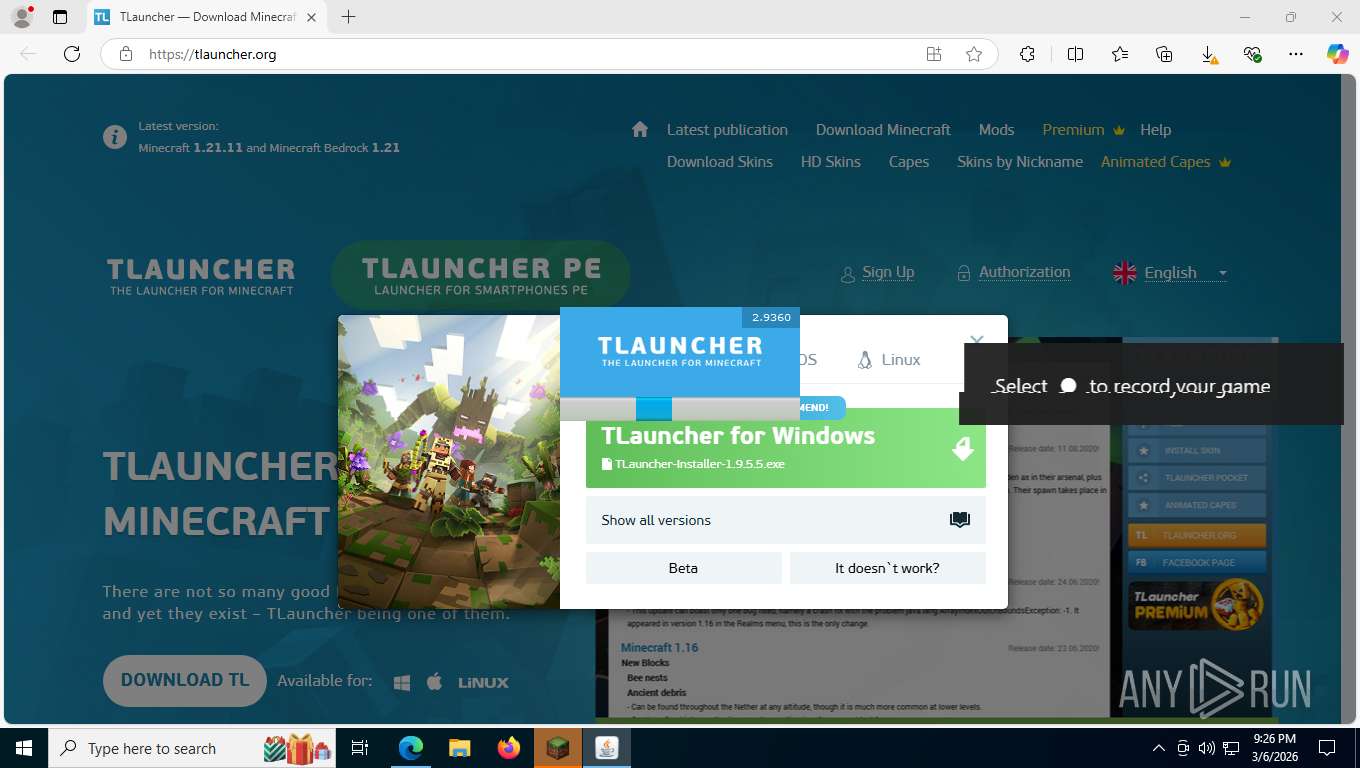1360x768 pixels.
Task: Click the taskbar search box
Action: point(193,748)
